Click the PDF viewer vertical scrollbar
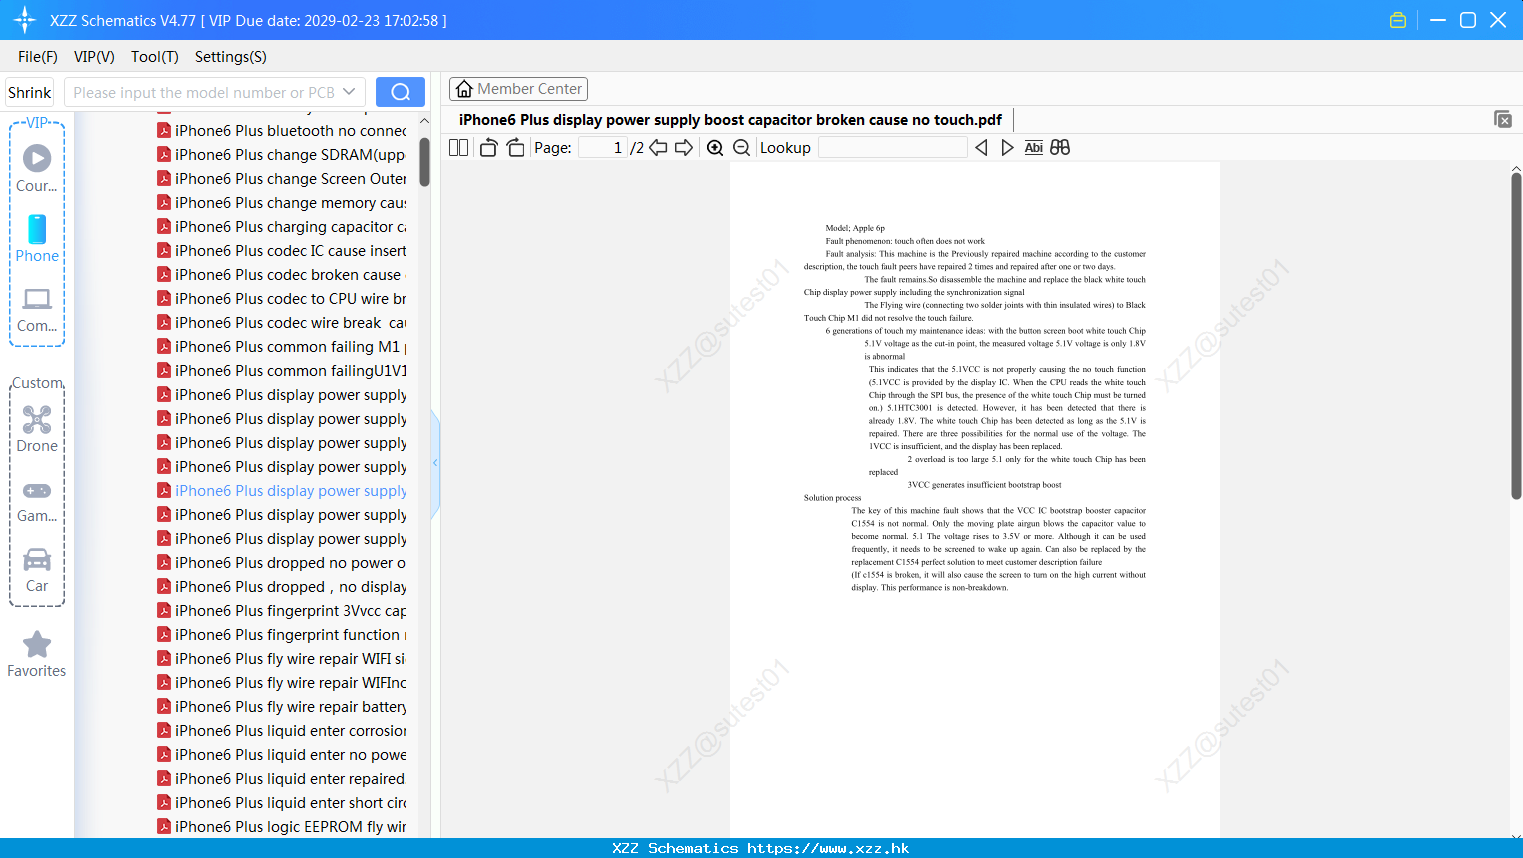Image resolution: width=1523 pixels, height=858 pixels. 1516,335
